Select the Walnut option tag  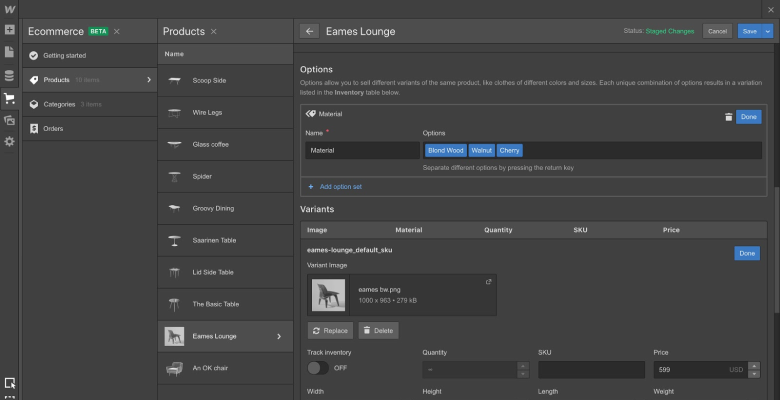[x=482, y=150]
